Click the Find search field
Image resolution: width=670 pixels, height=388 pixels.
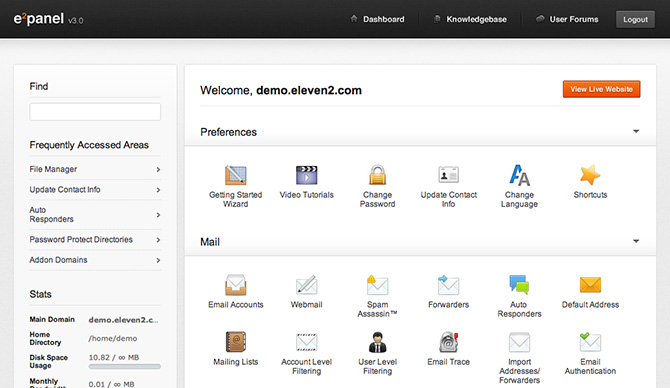pyautogui.click(x=95, y=112)
